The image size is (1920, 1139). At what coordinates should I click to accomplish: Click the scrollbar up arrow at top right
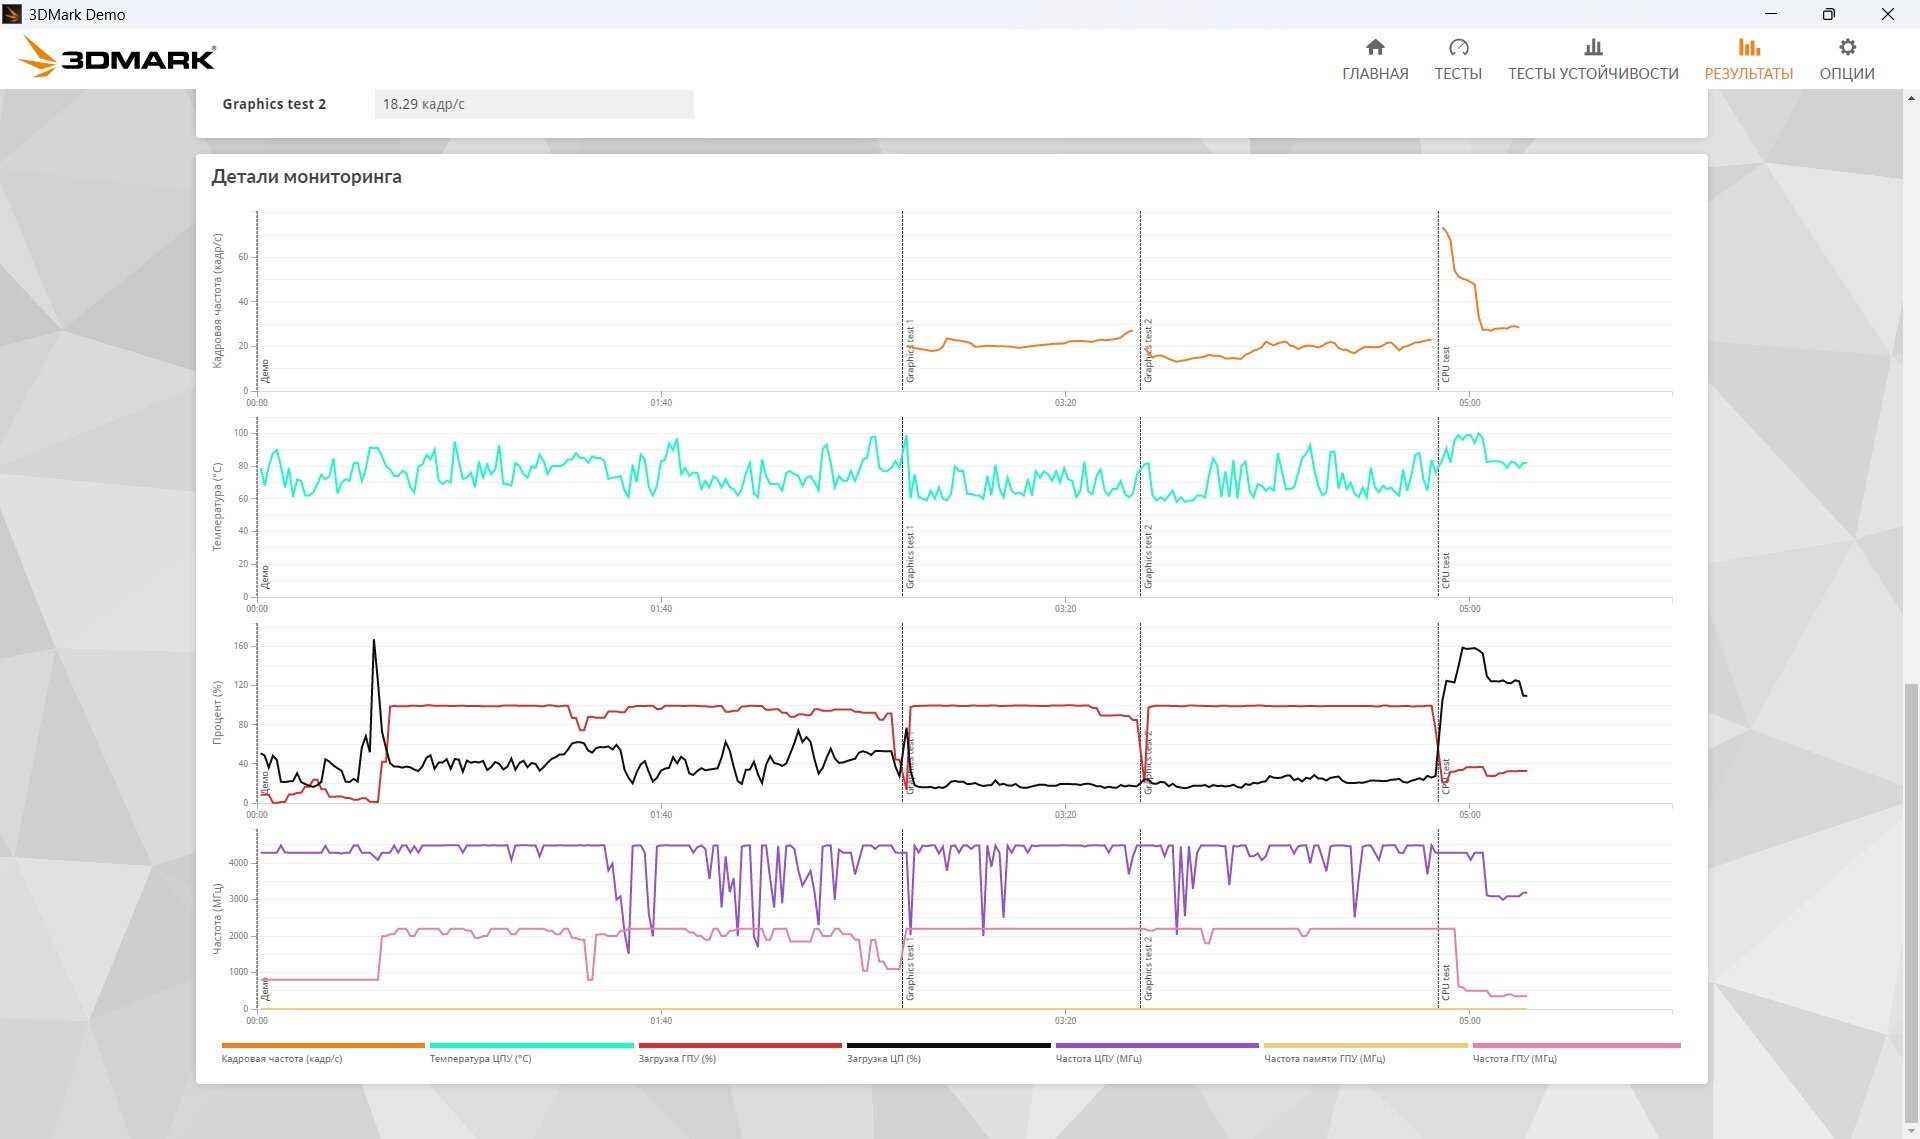[1911, 98]
